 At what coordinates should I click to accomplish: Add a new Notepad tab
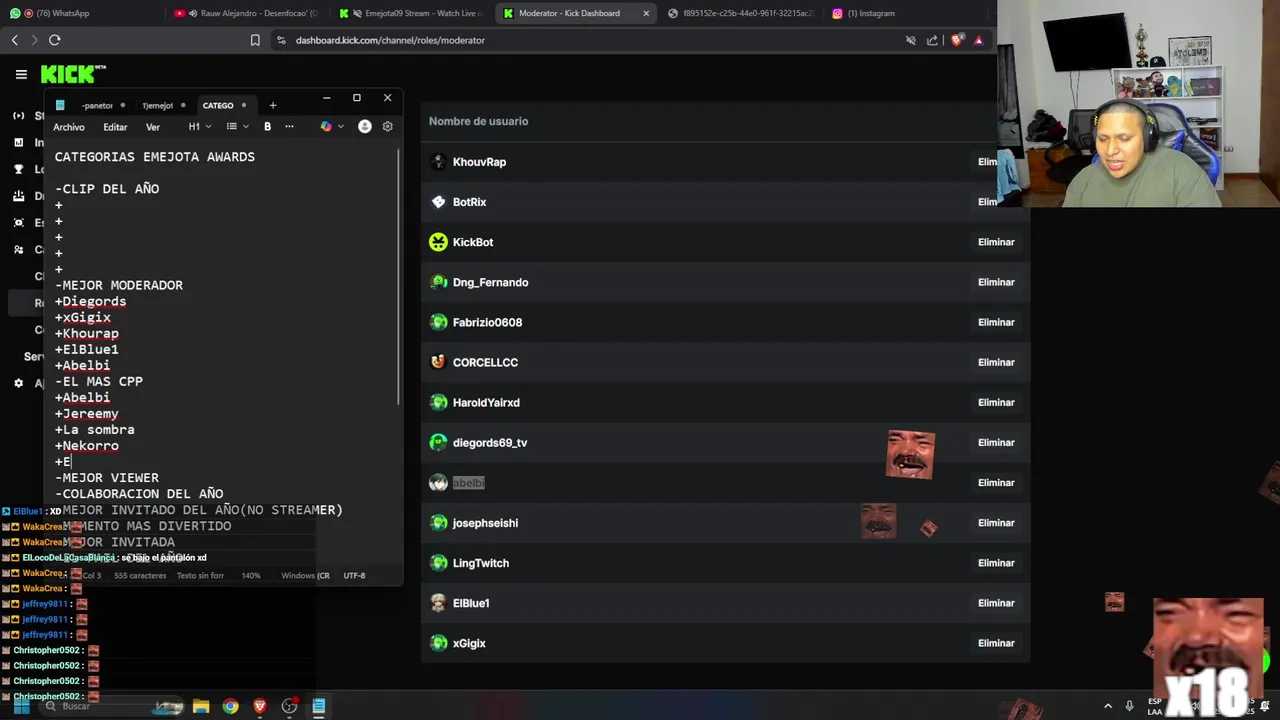pyautogui.click(x=272, y=105)
